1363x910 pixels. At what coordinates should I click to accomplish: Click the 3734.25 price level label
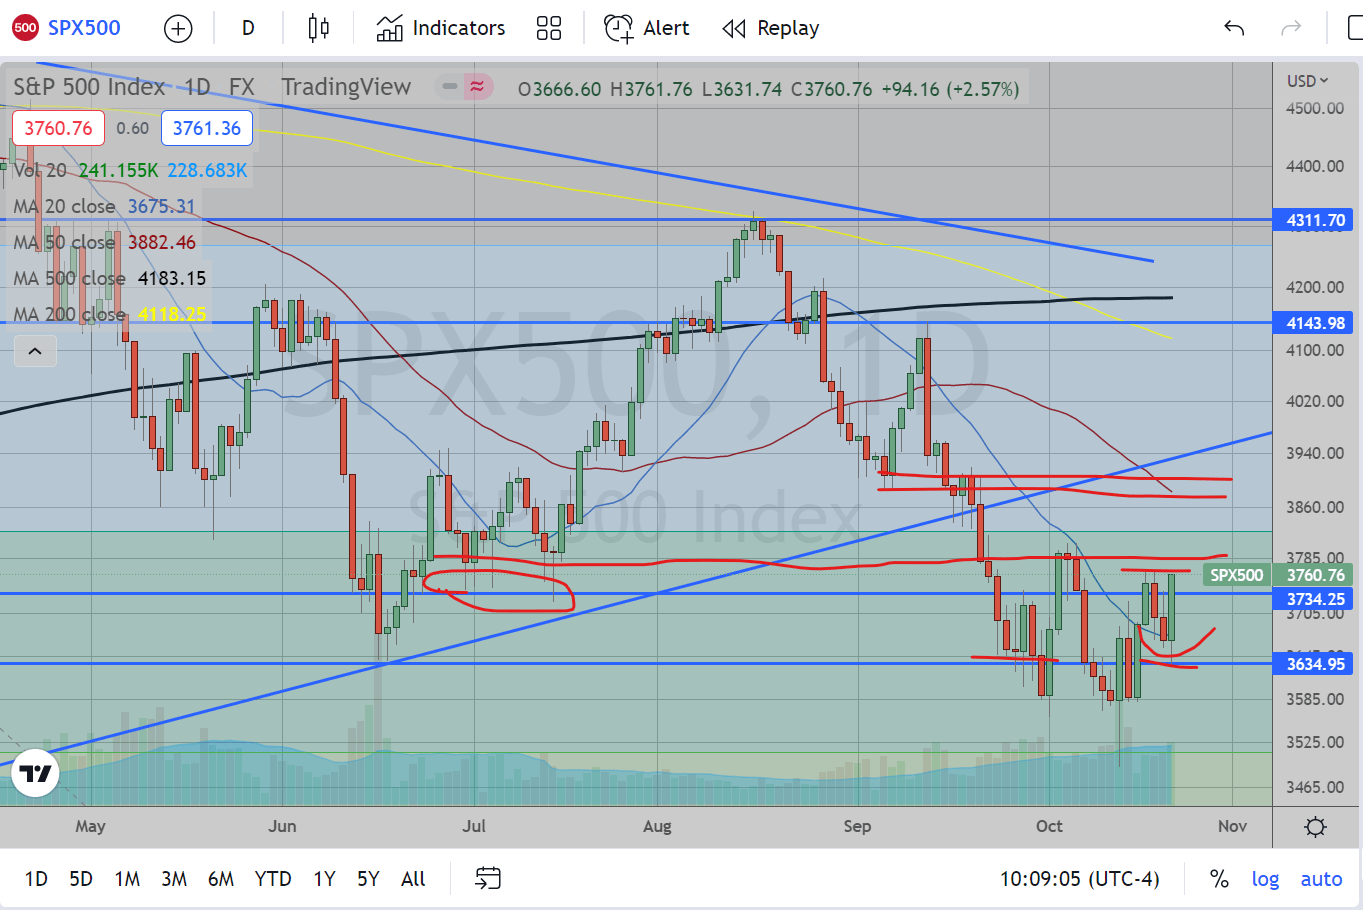point(1313,599)
